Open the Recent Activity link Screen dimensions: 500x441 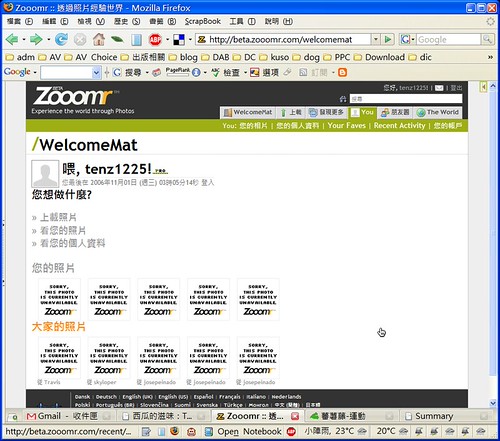pyautogui.click(x=399, y=126)
